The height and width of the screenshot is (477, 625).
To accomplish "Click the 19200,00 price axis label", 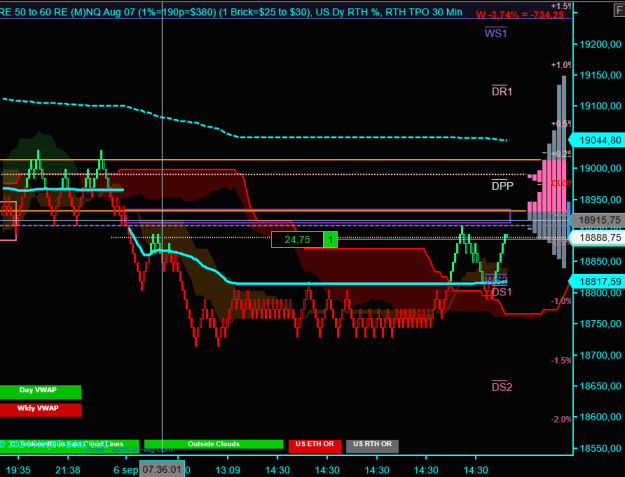I will coord(600,44).
